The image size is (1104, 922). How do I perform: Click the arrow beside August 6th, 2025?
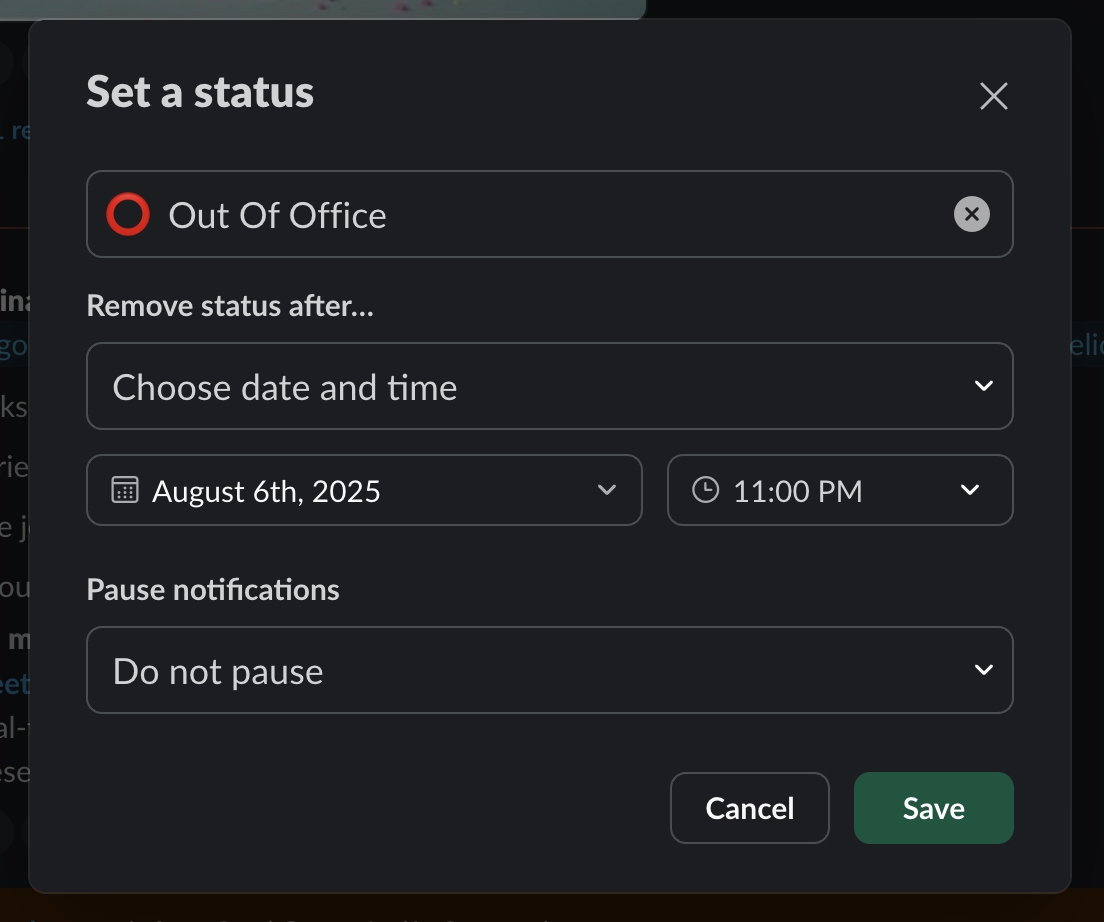[606, 490]
